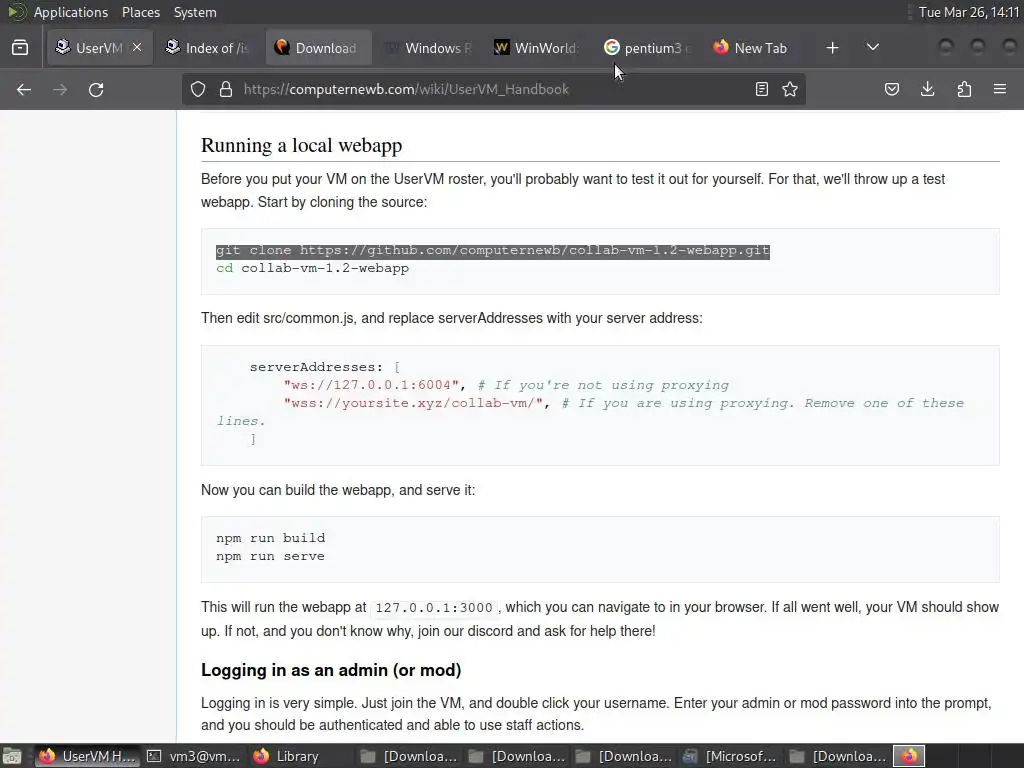
Task: Open the Firefox hamburger menu
Action: (1000, 89)
